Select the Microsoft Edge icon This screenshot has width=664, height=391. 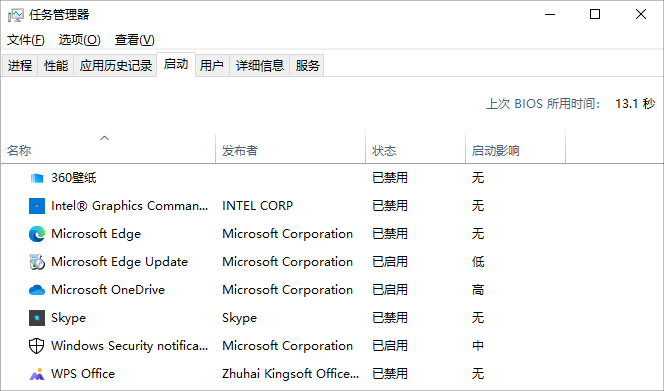point(37,234)
